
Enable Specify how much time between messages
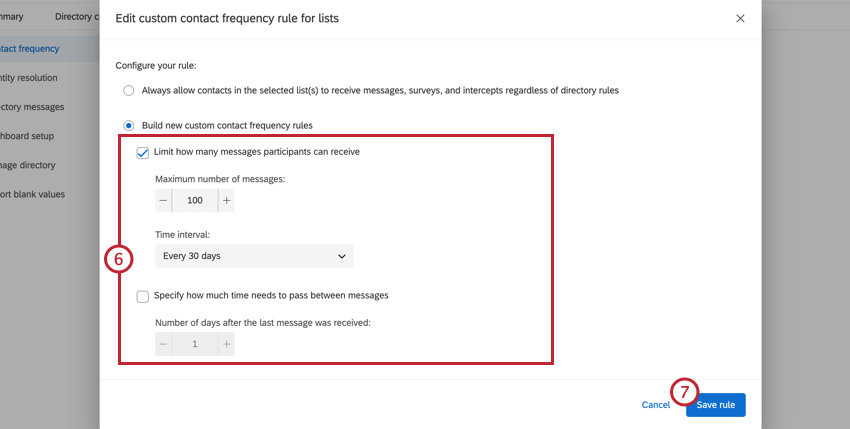[143, 296]
